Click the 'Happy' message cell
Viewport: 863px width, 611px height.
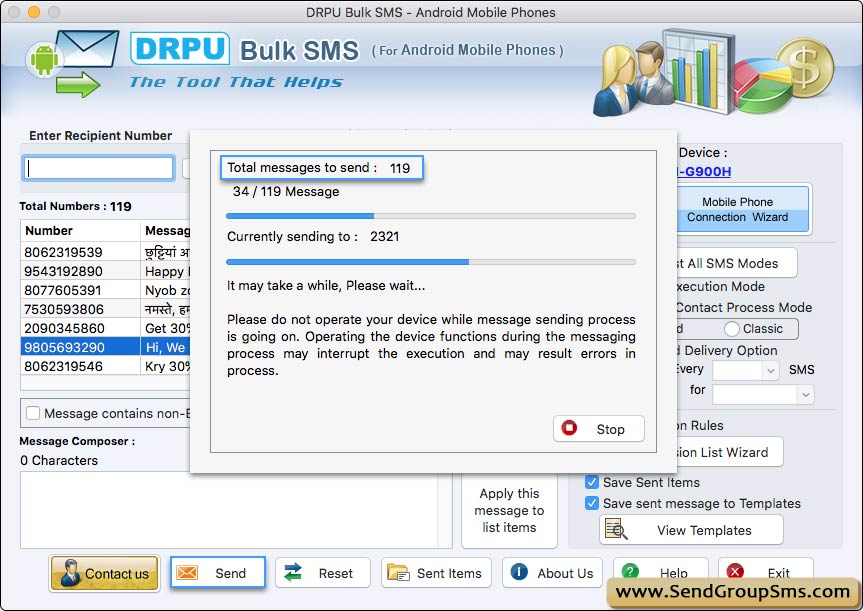pyautogui.click(x=166, y=271)
